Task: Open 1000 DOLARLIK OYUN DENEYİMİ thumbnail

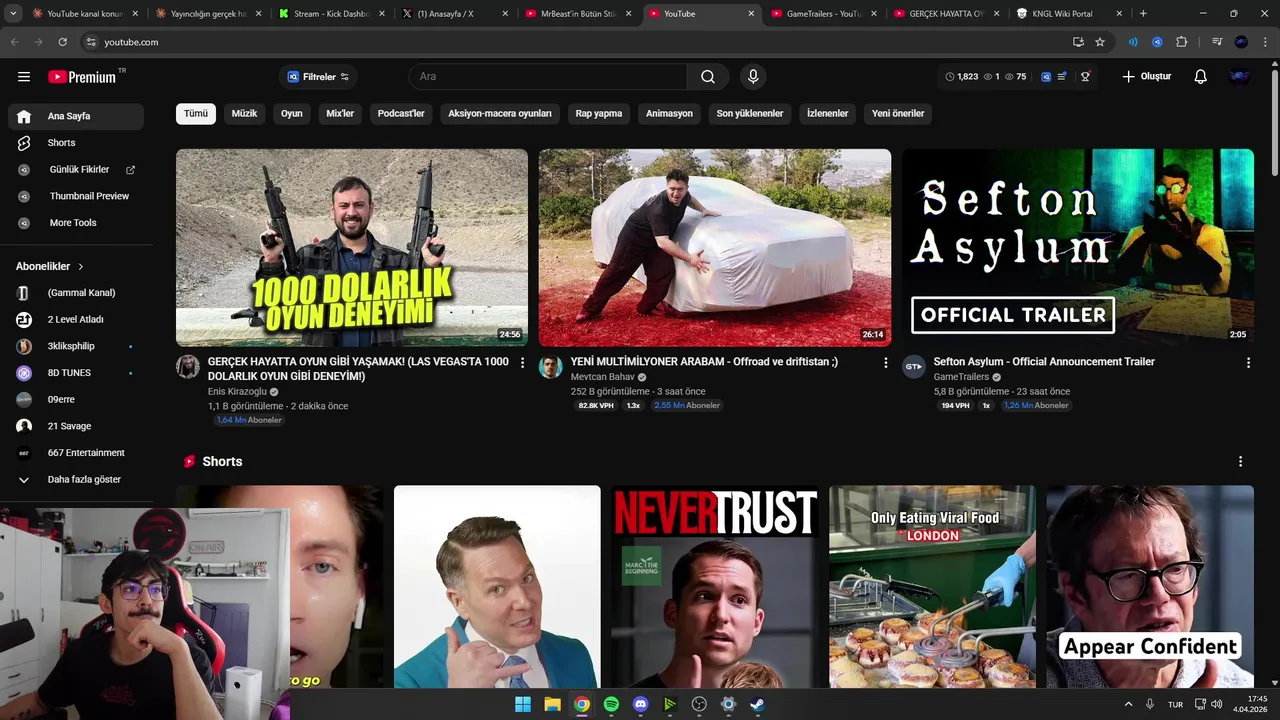Action: click(x=352, y=248)
